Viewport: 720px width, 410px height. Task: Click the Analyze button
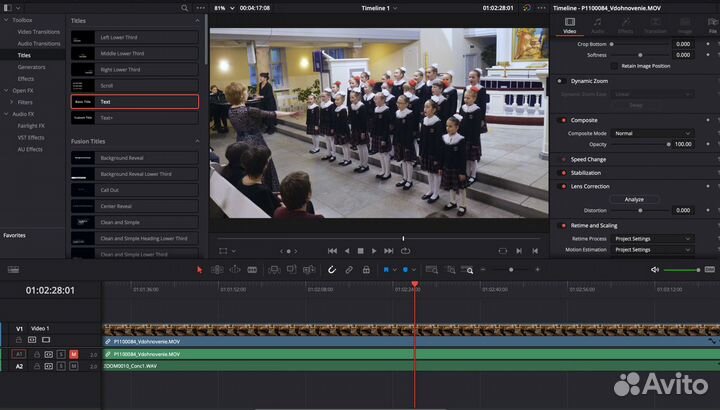[x=634, y=199]
